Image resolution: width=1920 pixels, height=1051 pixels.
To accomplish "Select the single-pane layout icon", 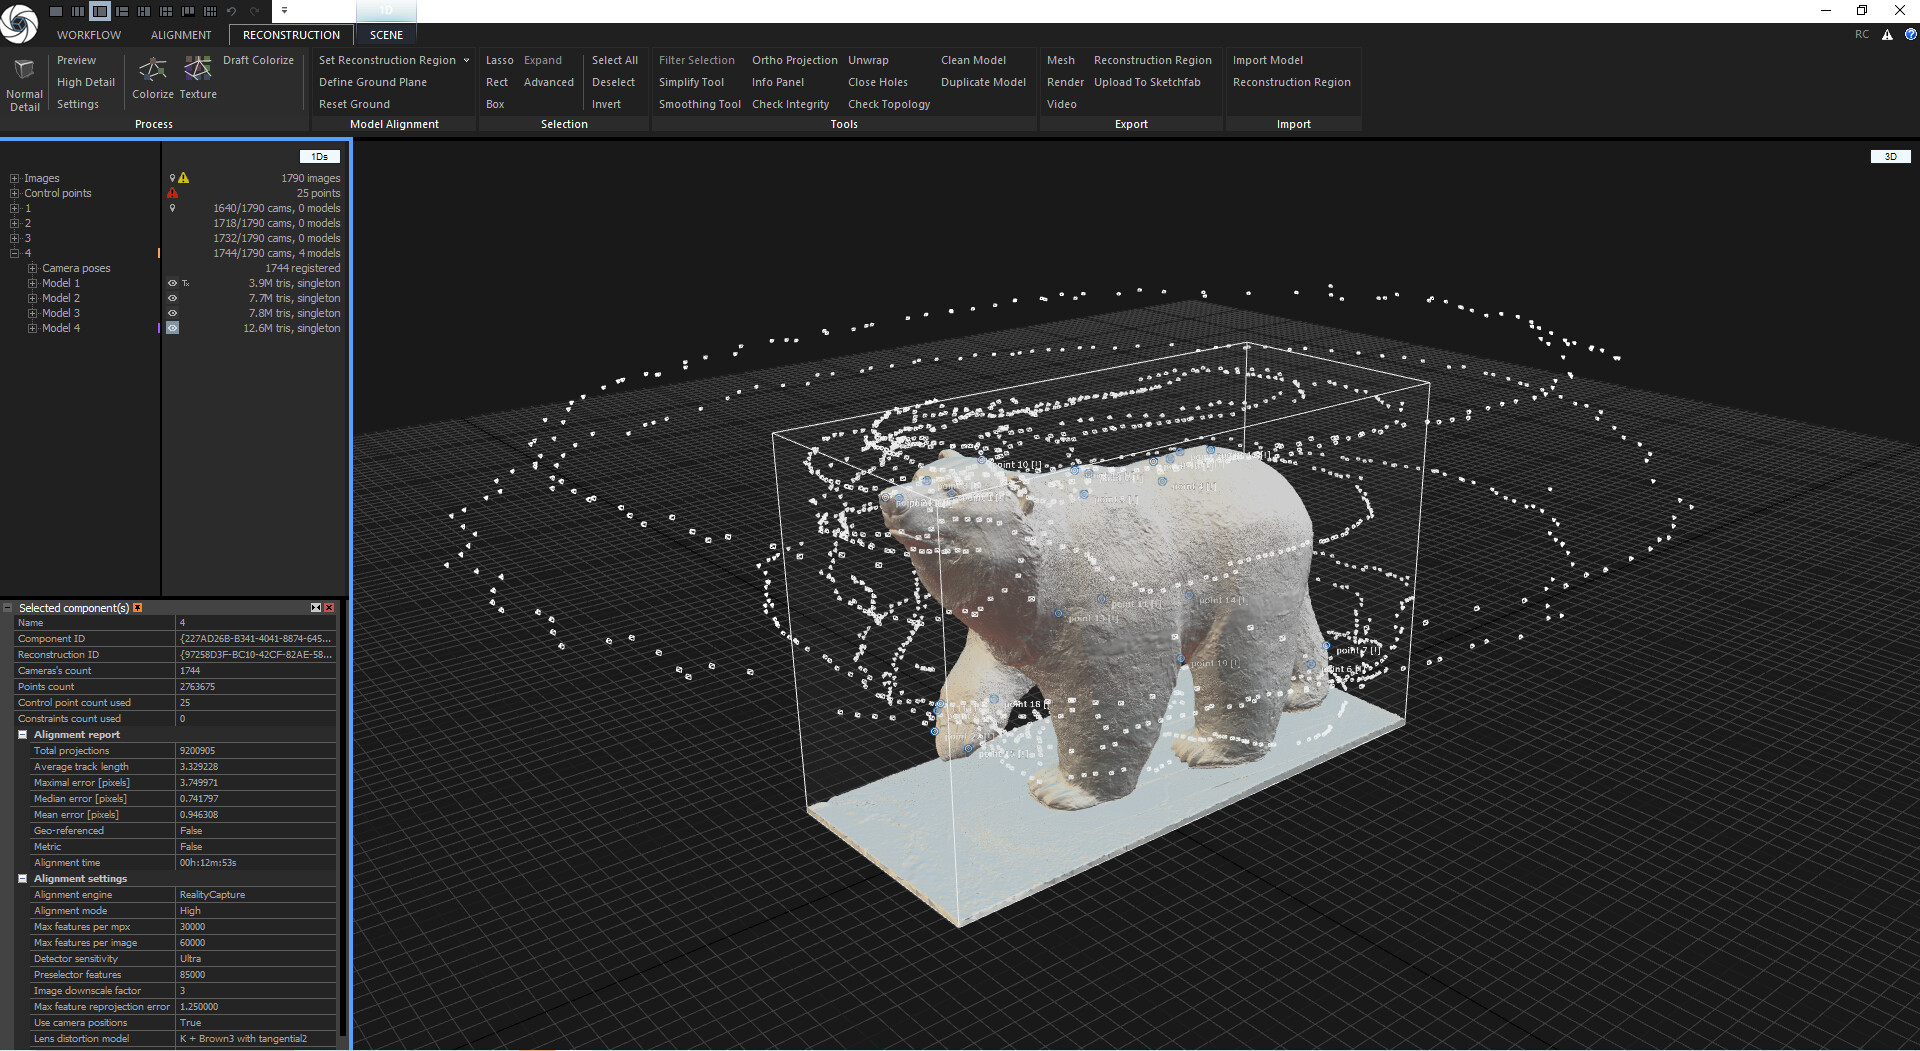I will [55, 11].
